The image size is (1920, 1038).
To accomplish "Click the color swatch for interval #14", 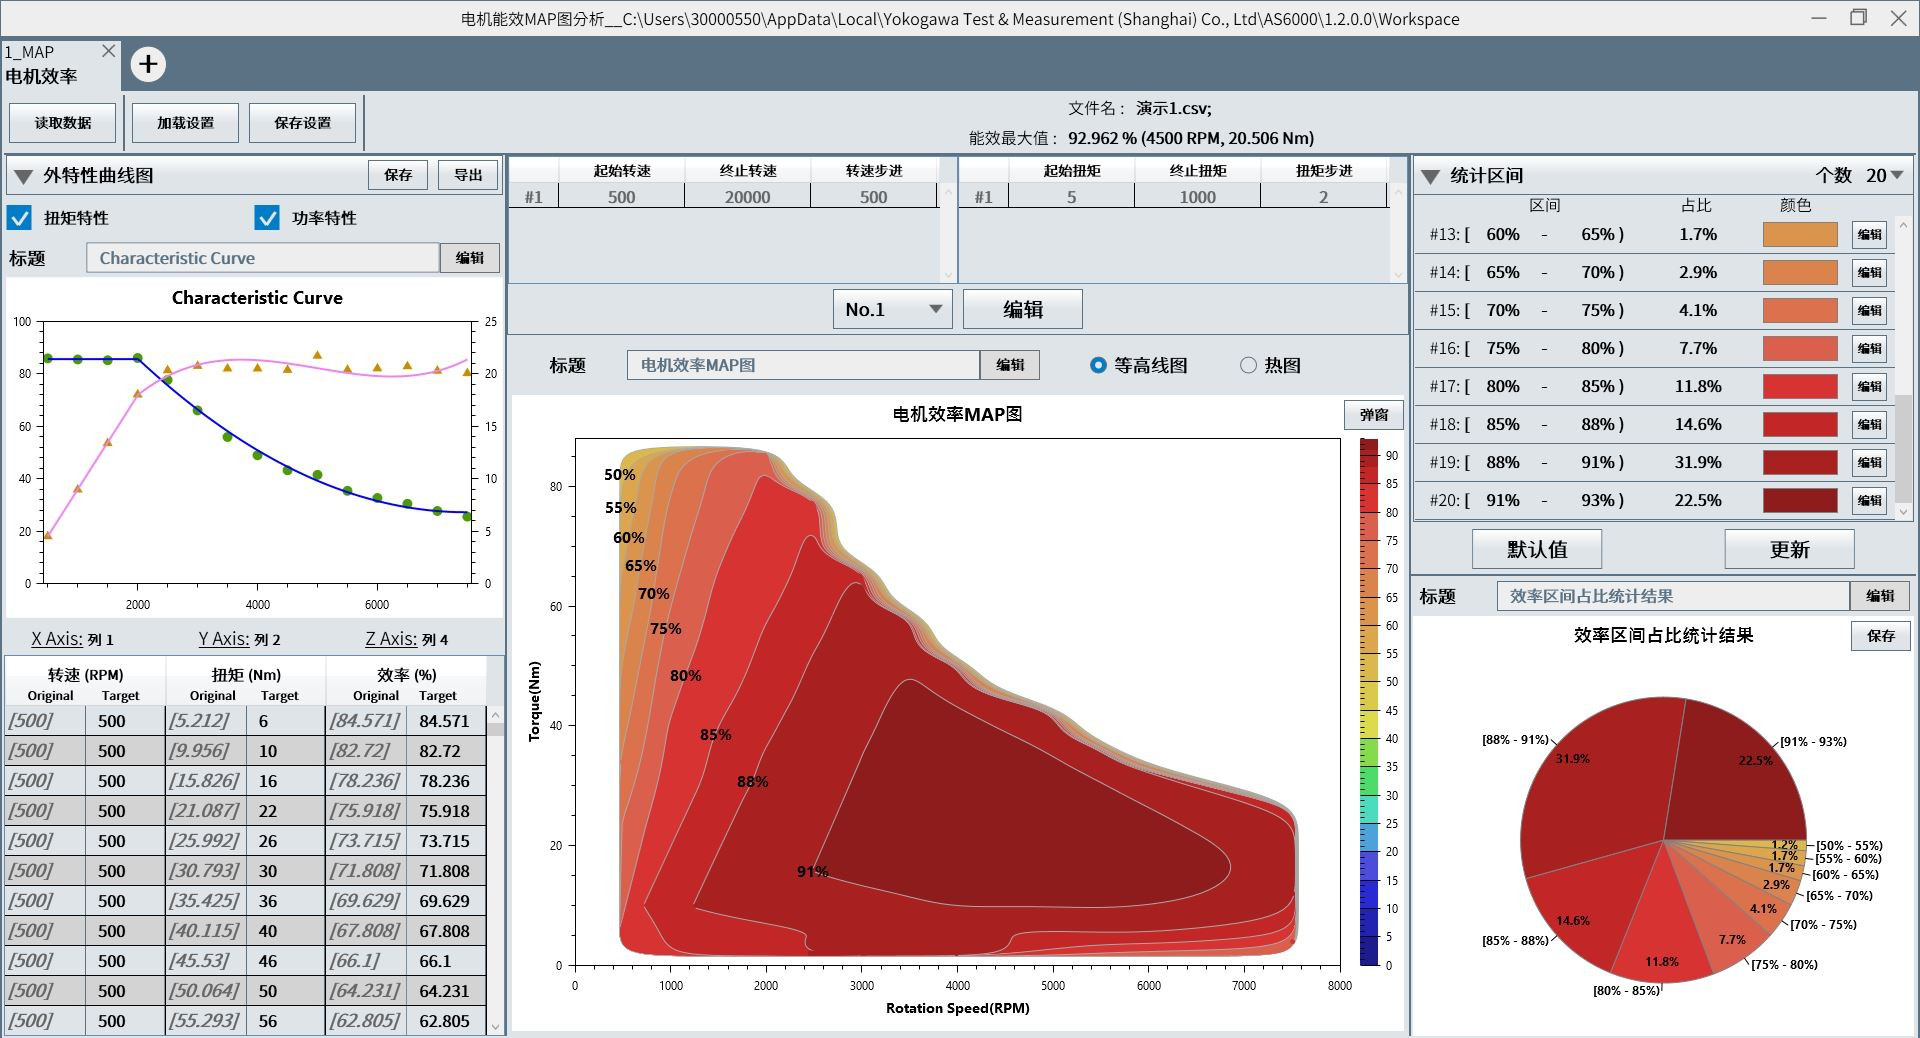I will click(1800, 273).
